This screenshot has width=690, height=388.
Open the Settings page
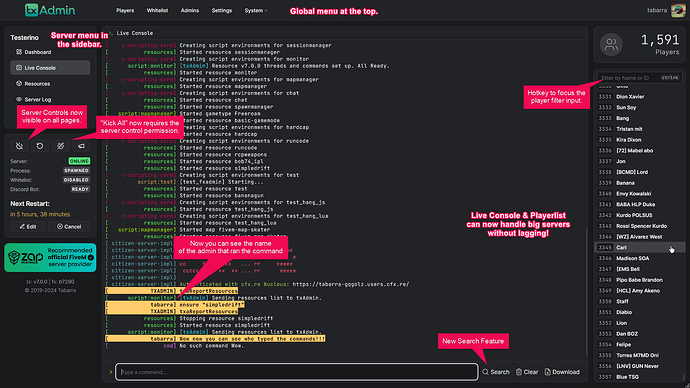(222, 11)
